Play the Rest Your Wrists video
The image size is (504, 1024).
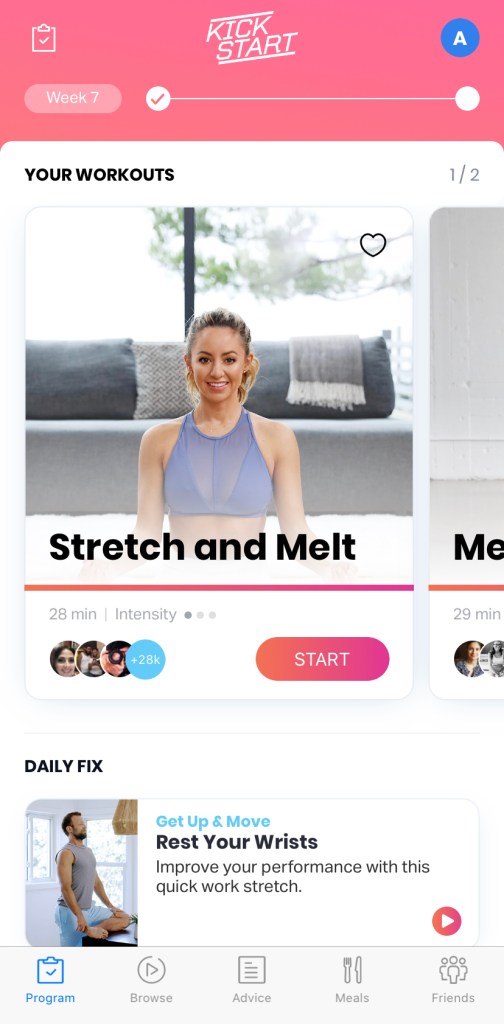(x=447, y=921)
